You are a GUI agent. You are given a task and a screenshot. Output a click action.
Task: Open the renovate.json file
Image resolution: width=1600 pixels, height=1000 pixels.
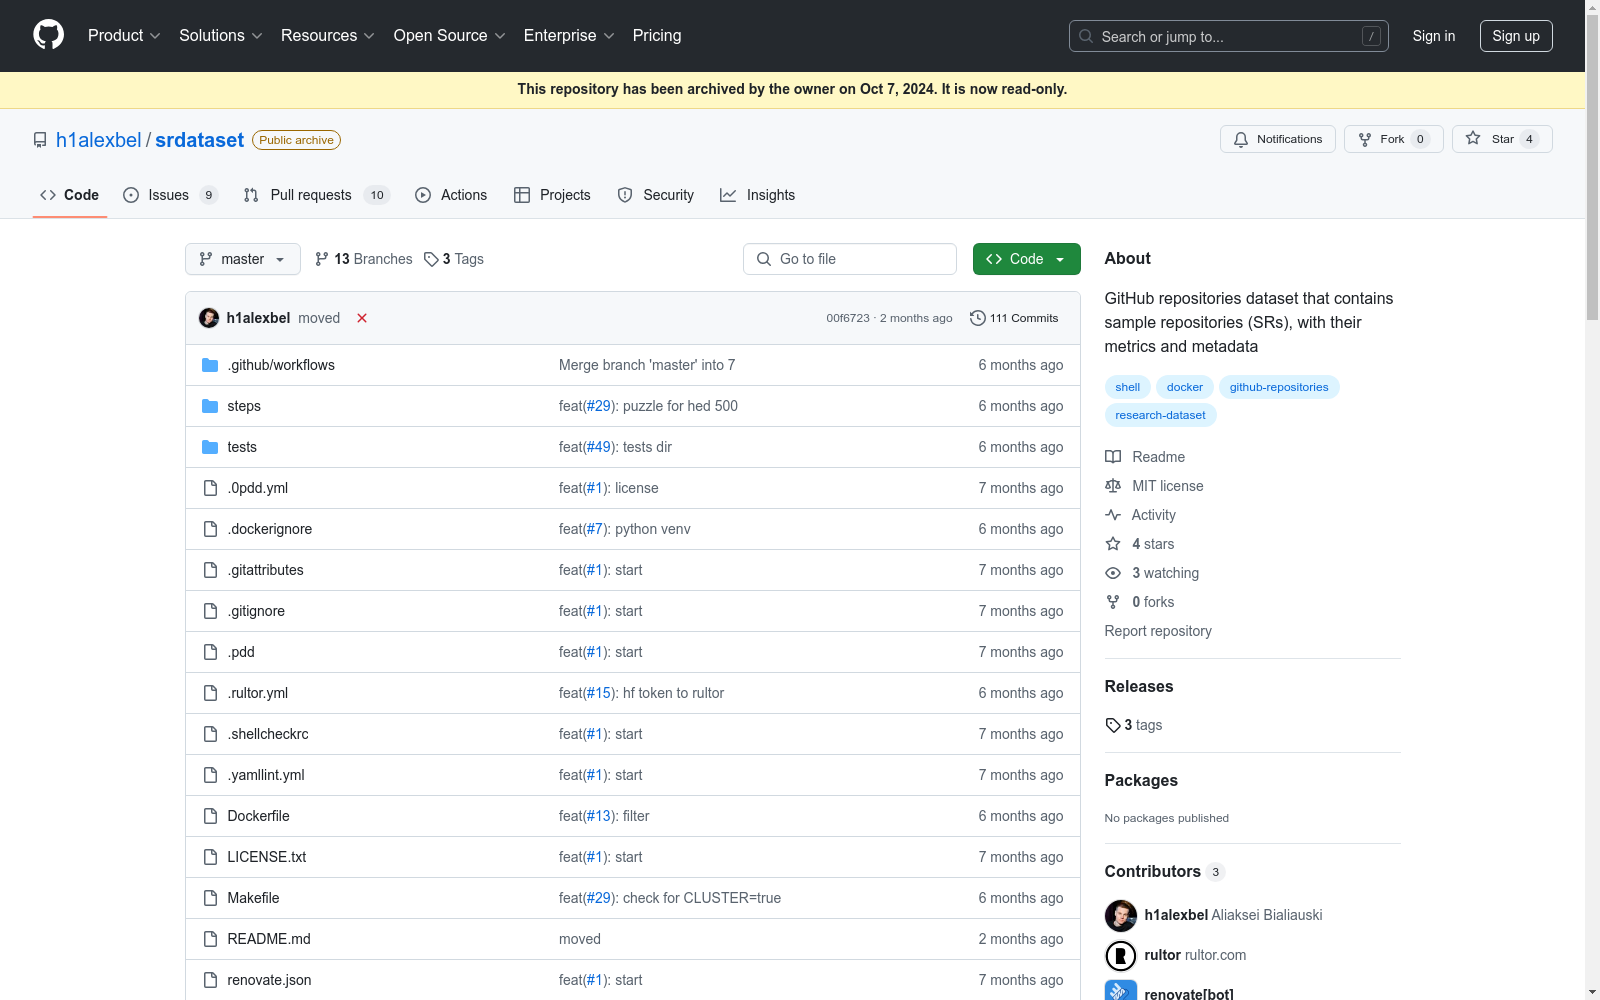tap(269, 980)
